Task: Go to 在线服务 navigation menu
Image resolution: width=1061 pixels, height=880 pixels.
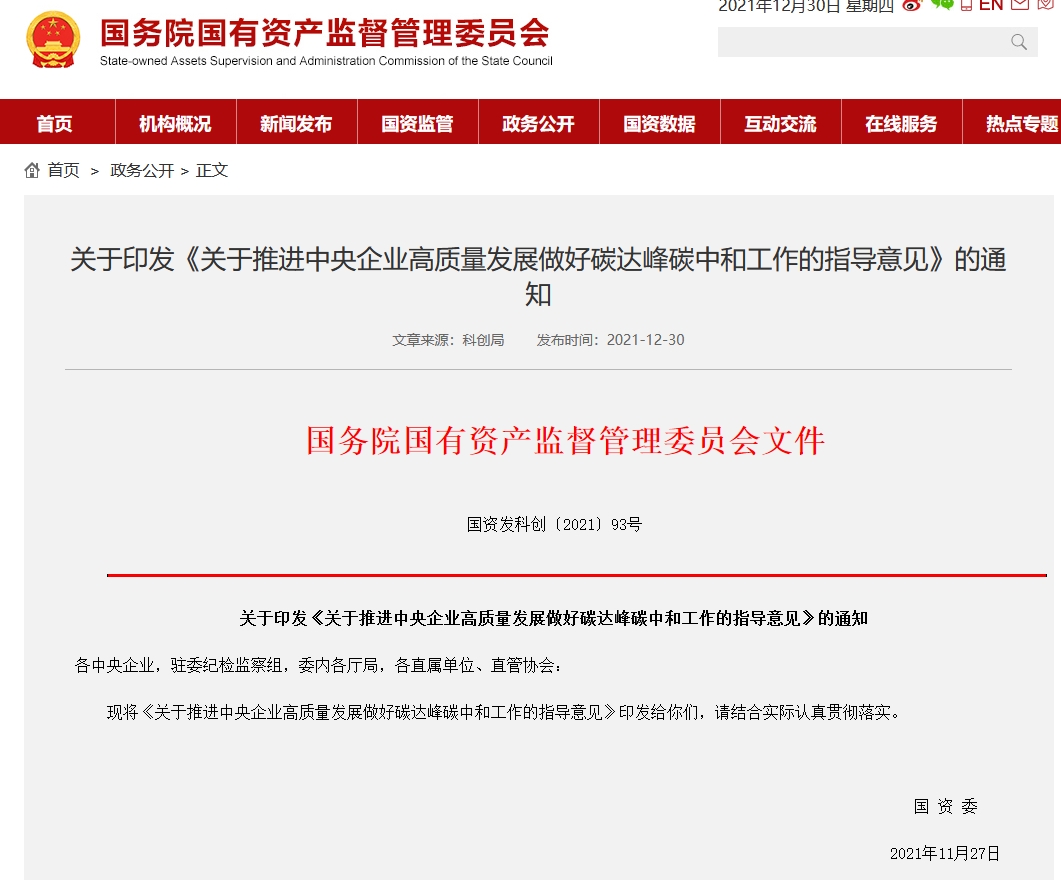Action: tap(901, 124)
